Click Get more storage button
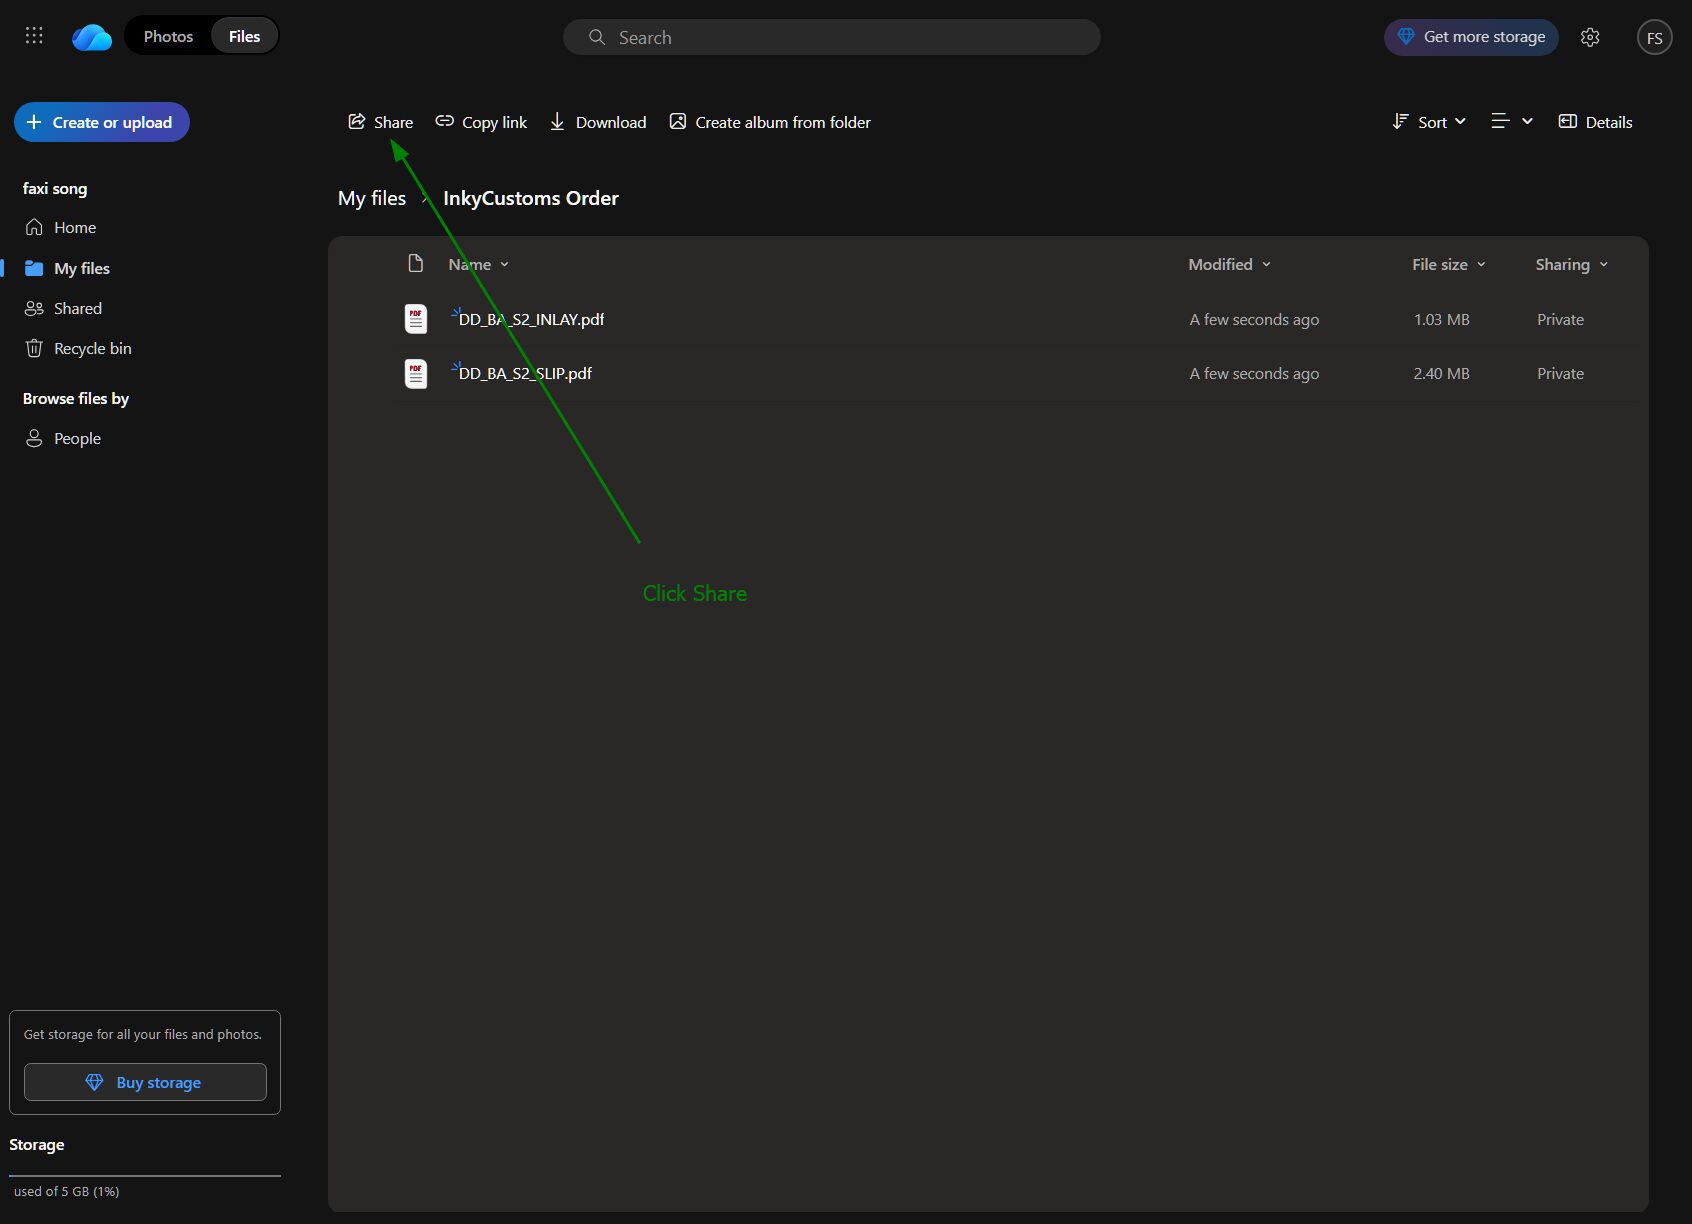 (1471, 37)
